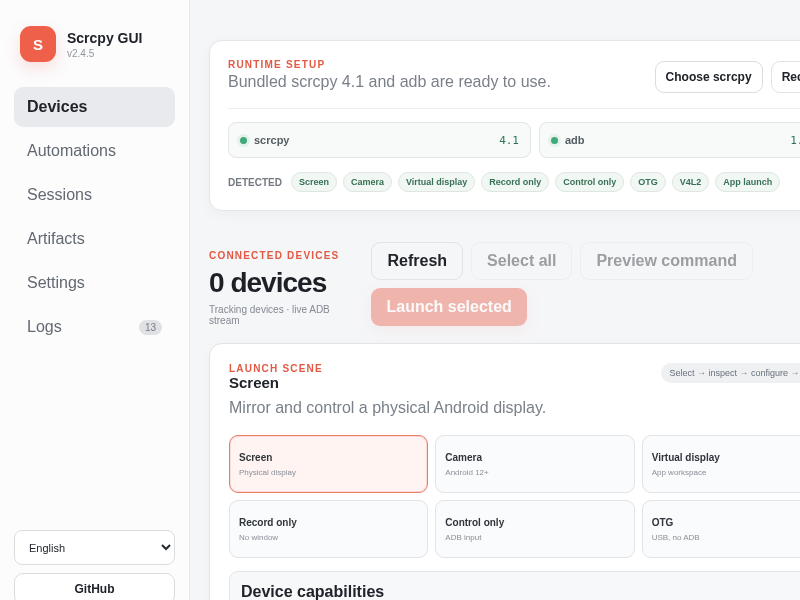This screenshot has height=600, width=800.
Task: Open the GitHub link button
Action: pos(94,588)
